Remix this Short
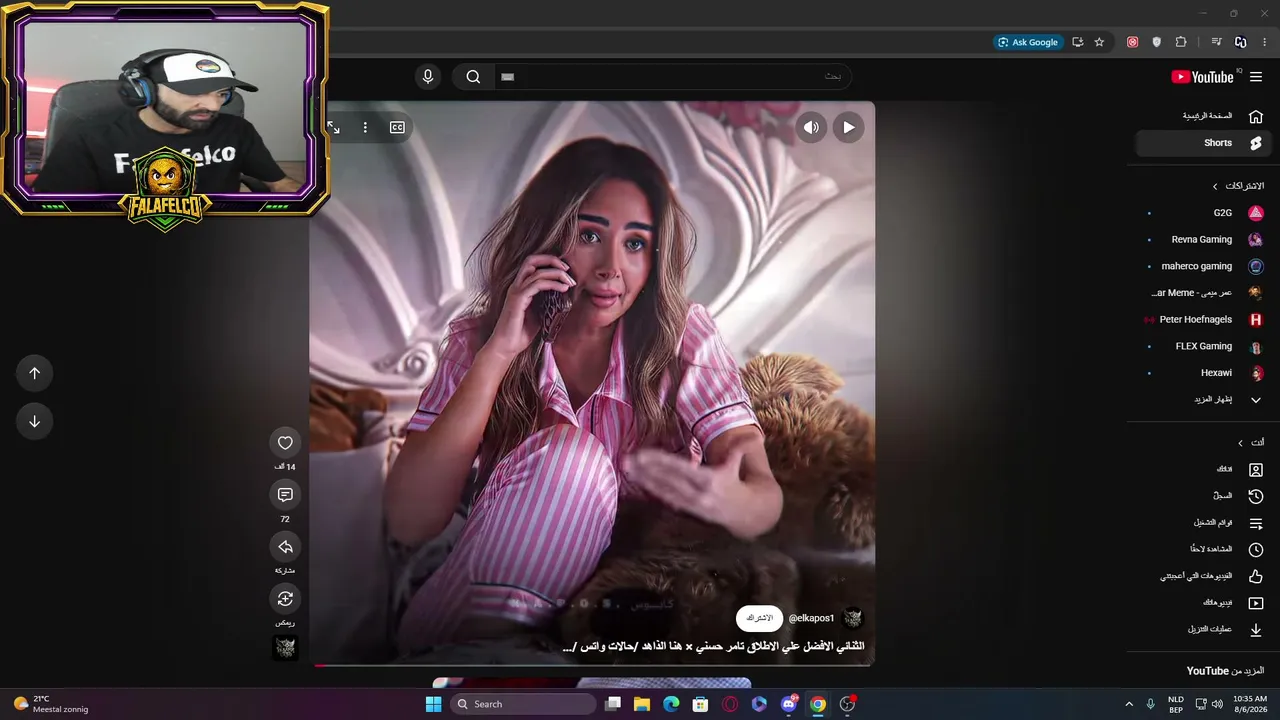1280x720 pixels. coord(285,598)
